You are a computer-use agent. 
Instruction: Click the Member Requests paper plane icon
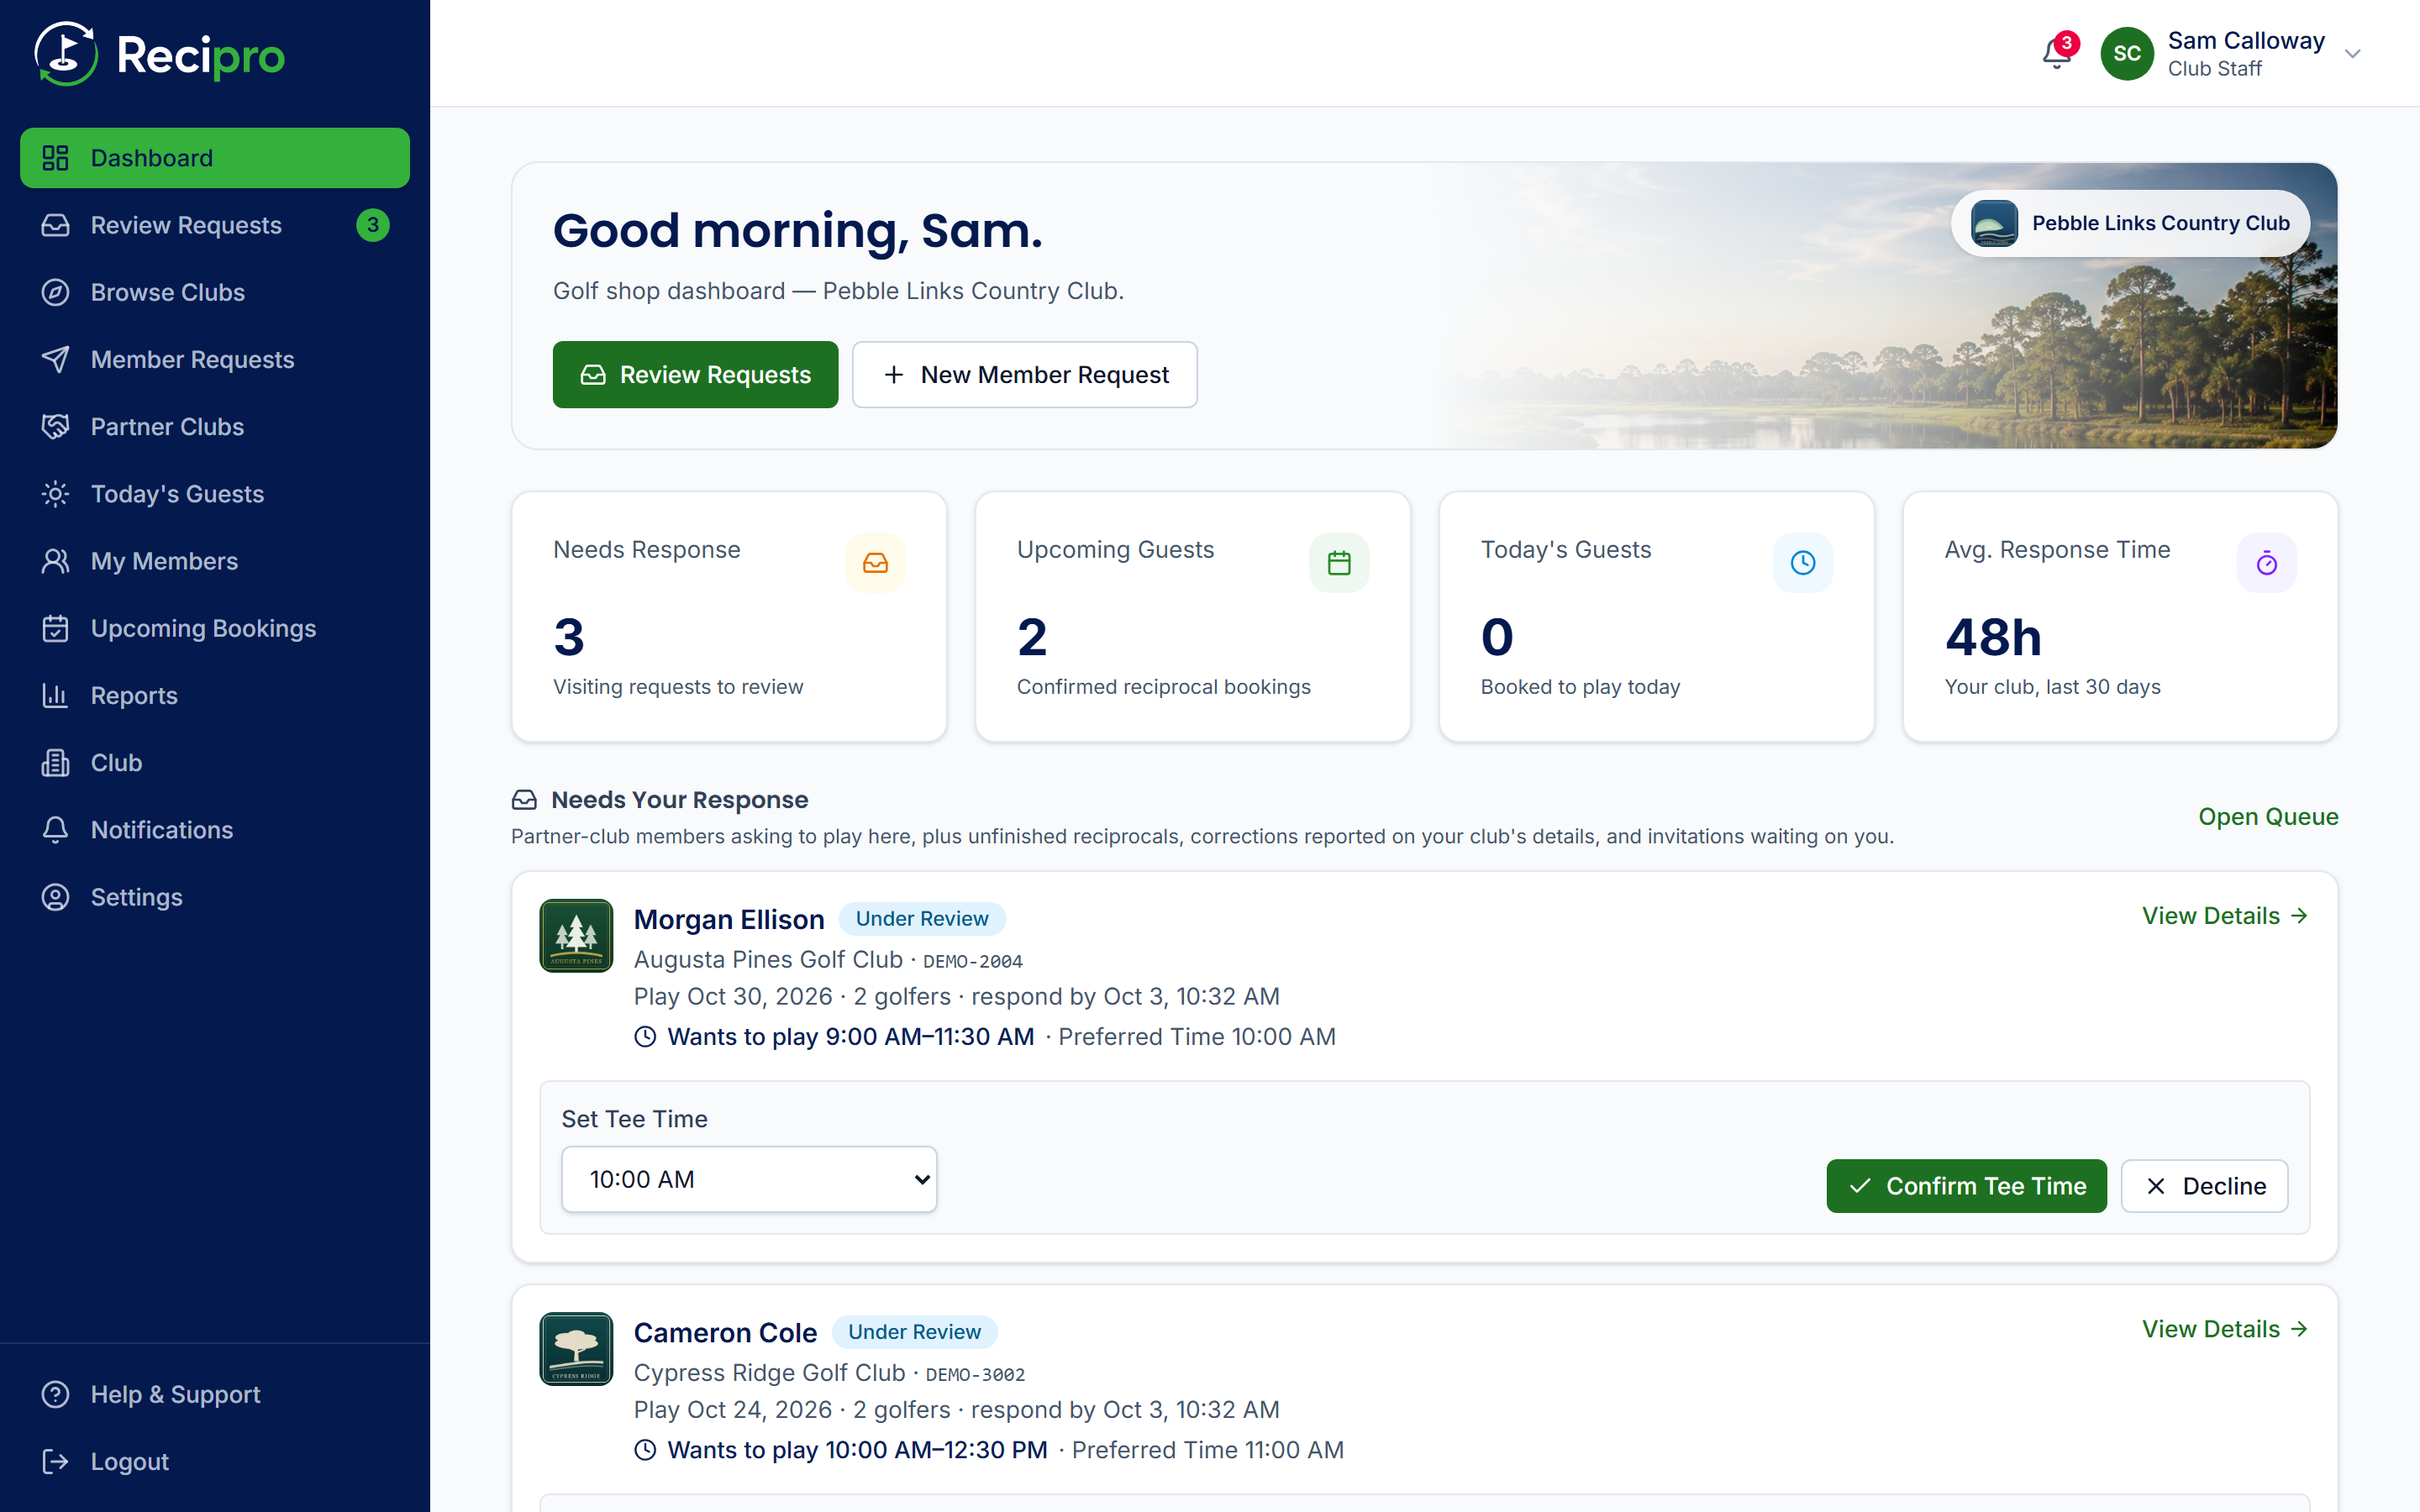coord(55,359)
